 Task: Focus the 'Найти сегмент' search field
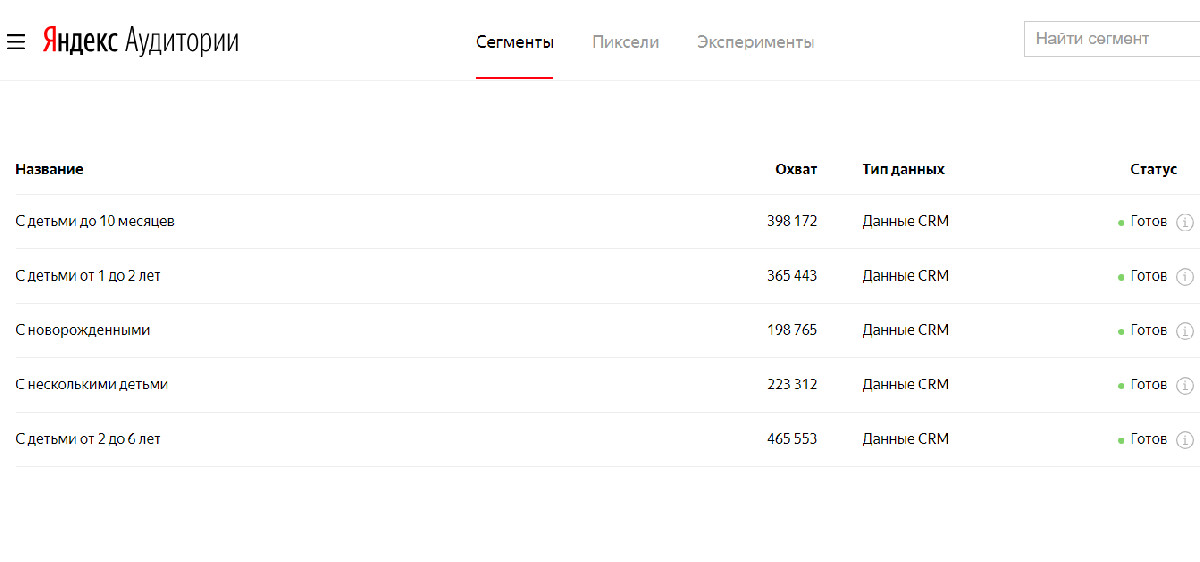(x=1110, y=39)
